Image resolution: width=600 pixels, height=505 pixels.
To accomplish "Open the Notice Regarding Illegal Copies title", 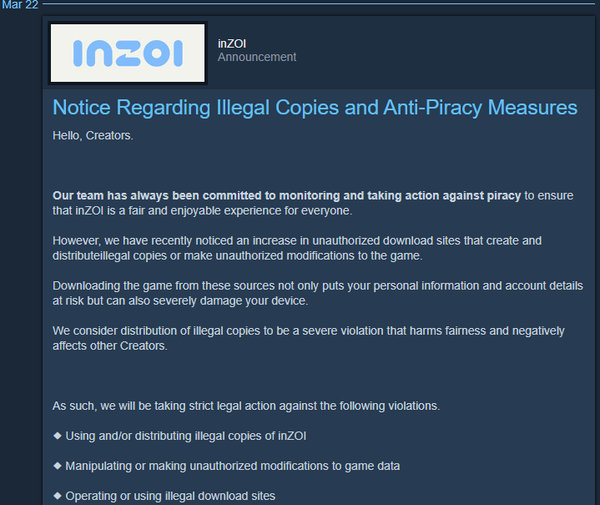I will [x=315, y=107].
